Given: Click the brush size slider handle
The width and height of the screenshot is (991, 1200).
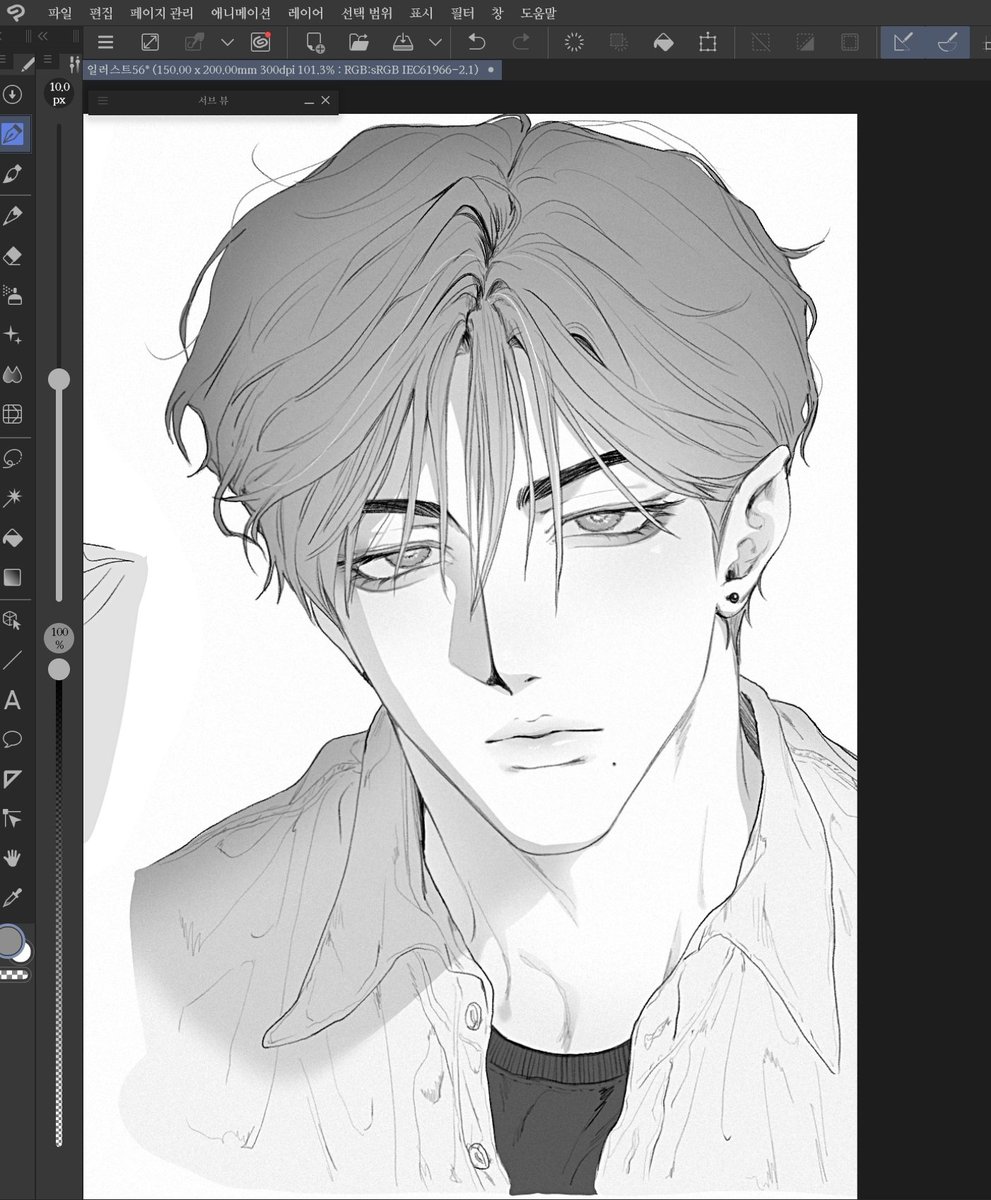Looking at the screenshot, I should (x=60, y=379).
